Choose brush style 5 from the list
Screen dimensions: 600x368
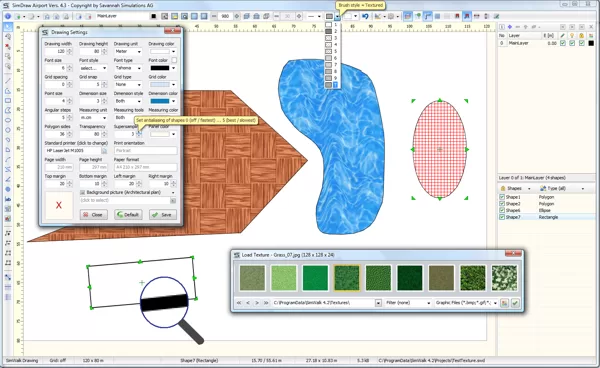[331, 51]
